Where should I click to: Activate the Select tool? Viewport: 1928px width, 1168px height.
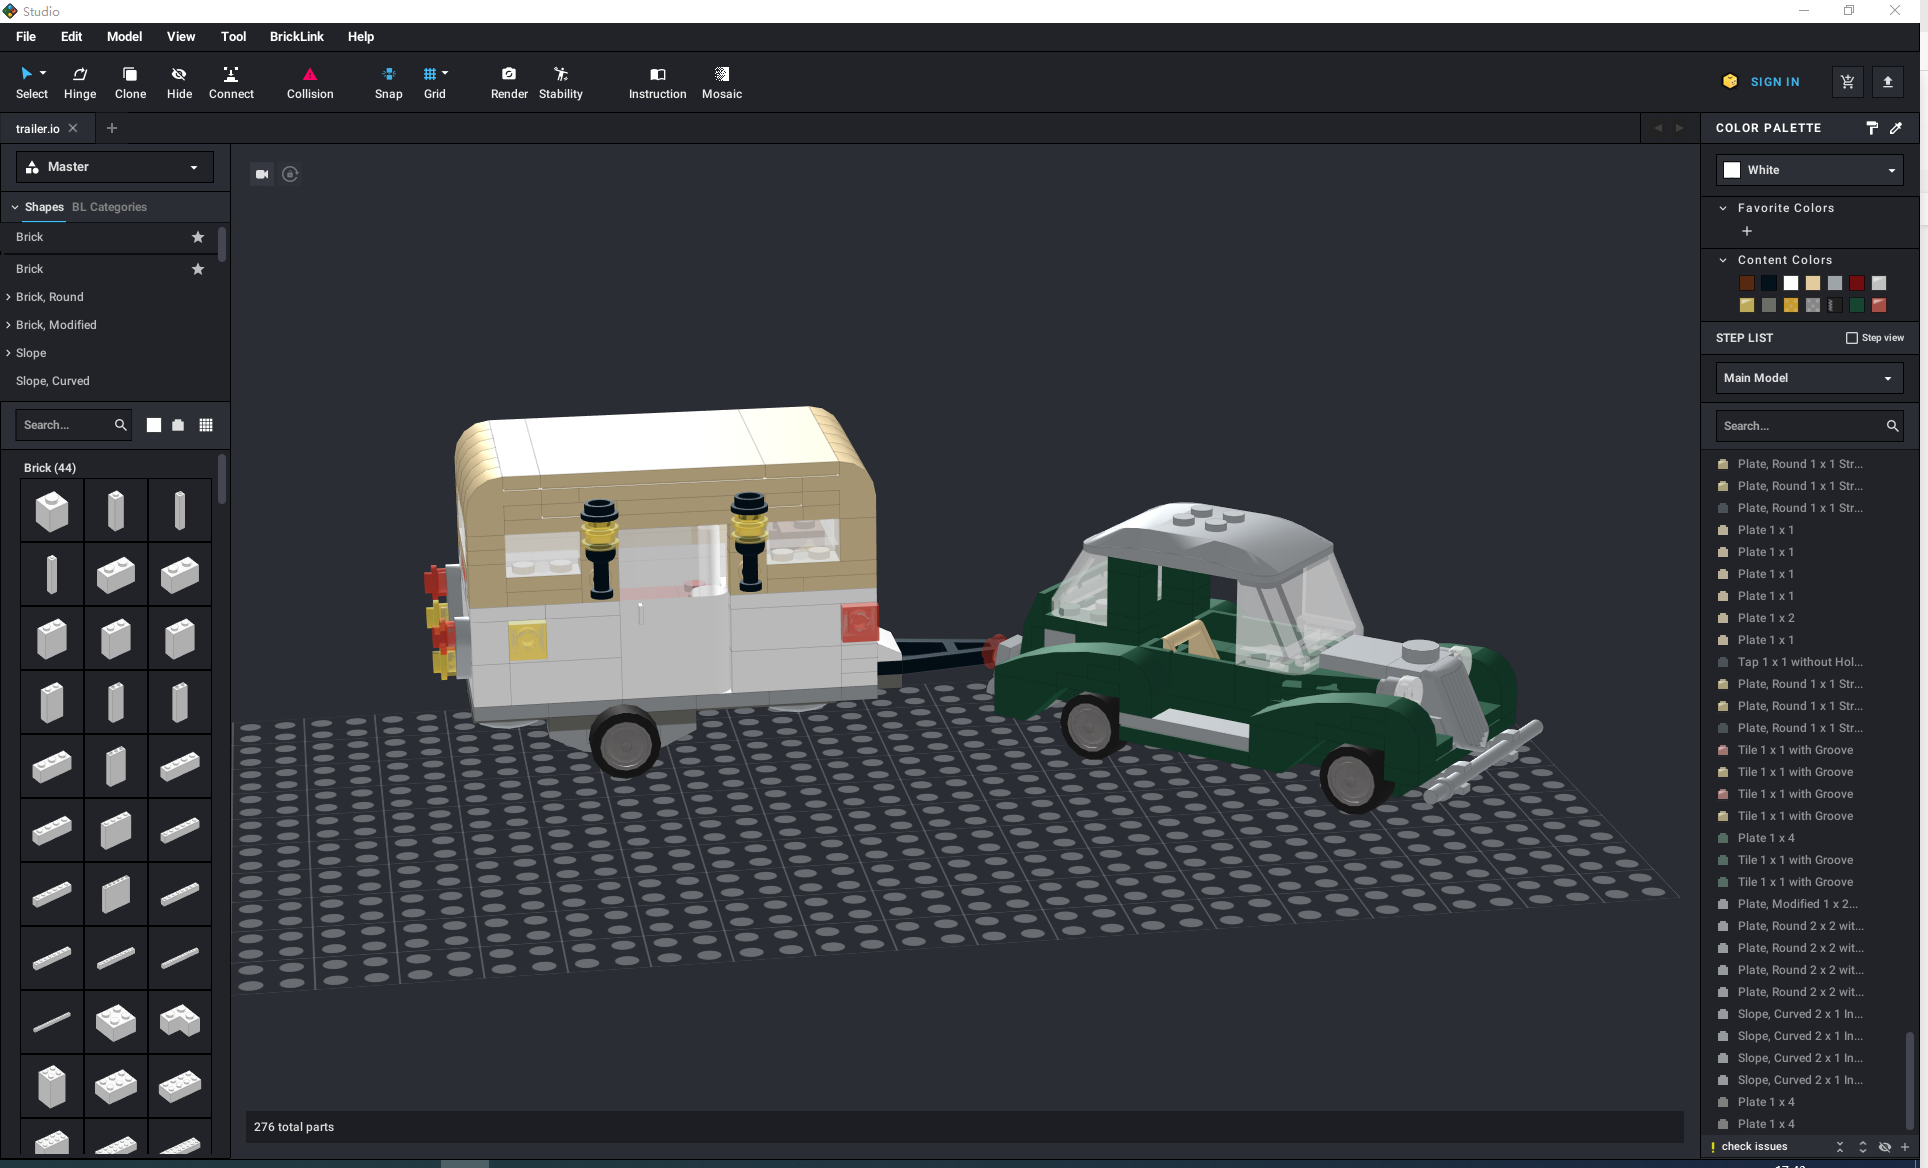(x=31, y=82)
